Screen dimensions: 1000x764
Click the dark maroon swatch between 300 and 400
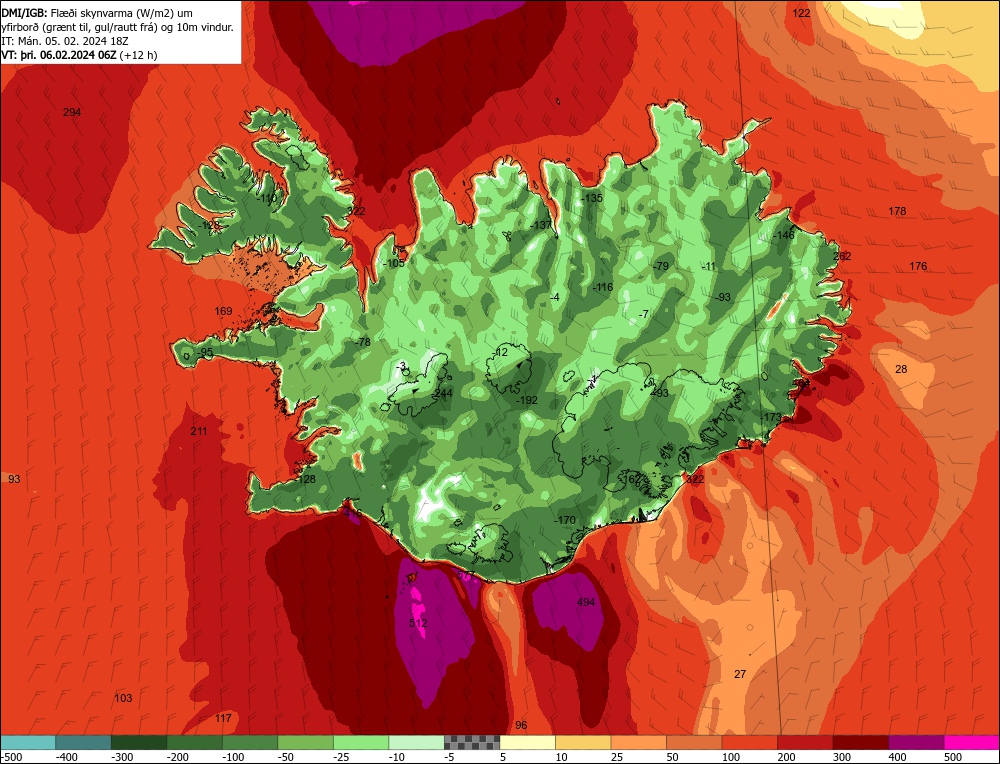pyautogui.click(x=860, y=742)
